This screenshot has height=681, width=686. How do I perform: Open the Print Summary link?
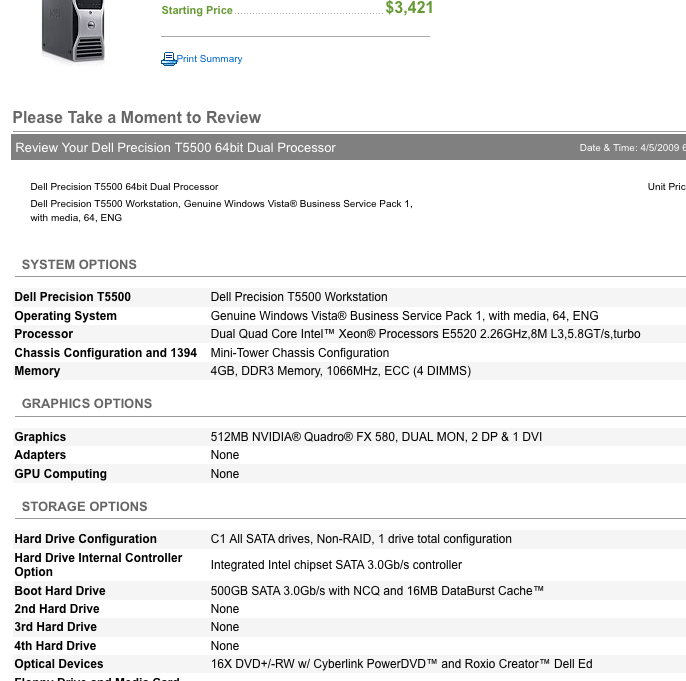(210, 59)
